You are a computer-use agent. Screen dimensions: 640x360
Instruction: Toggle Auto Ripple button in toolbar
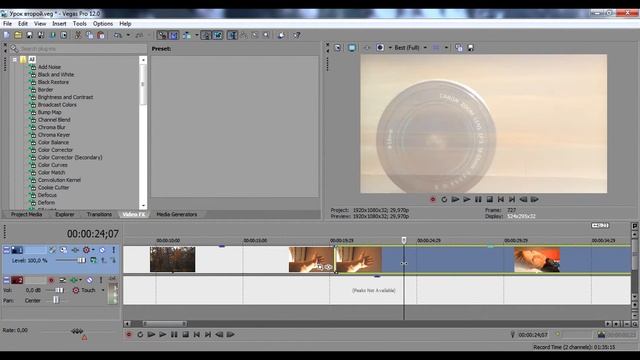(x=187, y=36)
